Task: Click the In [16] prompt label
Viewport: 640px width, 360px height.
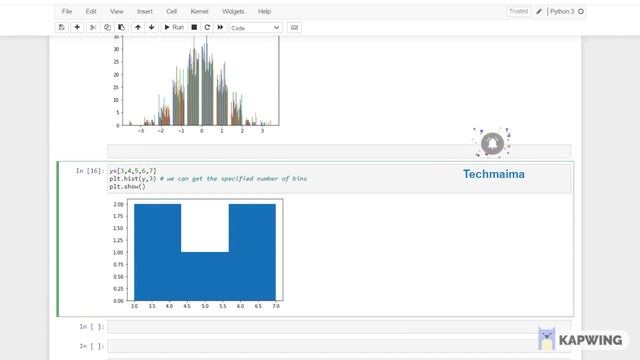Action: [x=90, y=171]
